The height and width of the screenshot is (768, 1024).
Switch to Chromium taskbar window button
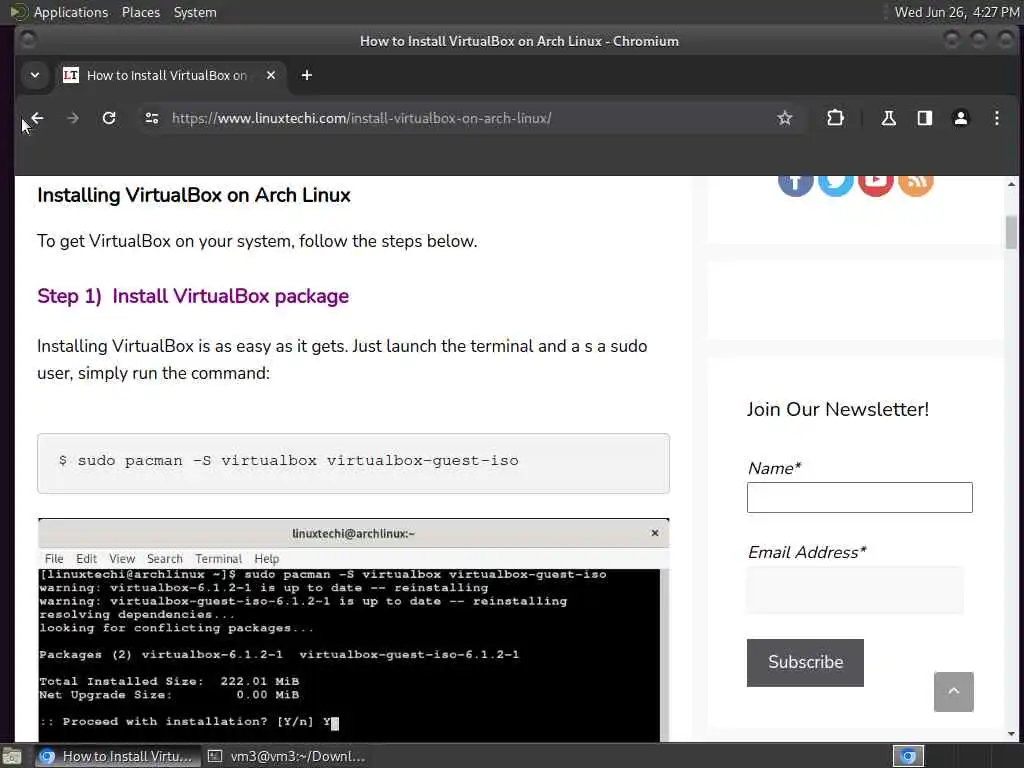tap(116, 756)
